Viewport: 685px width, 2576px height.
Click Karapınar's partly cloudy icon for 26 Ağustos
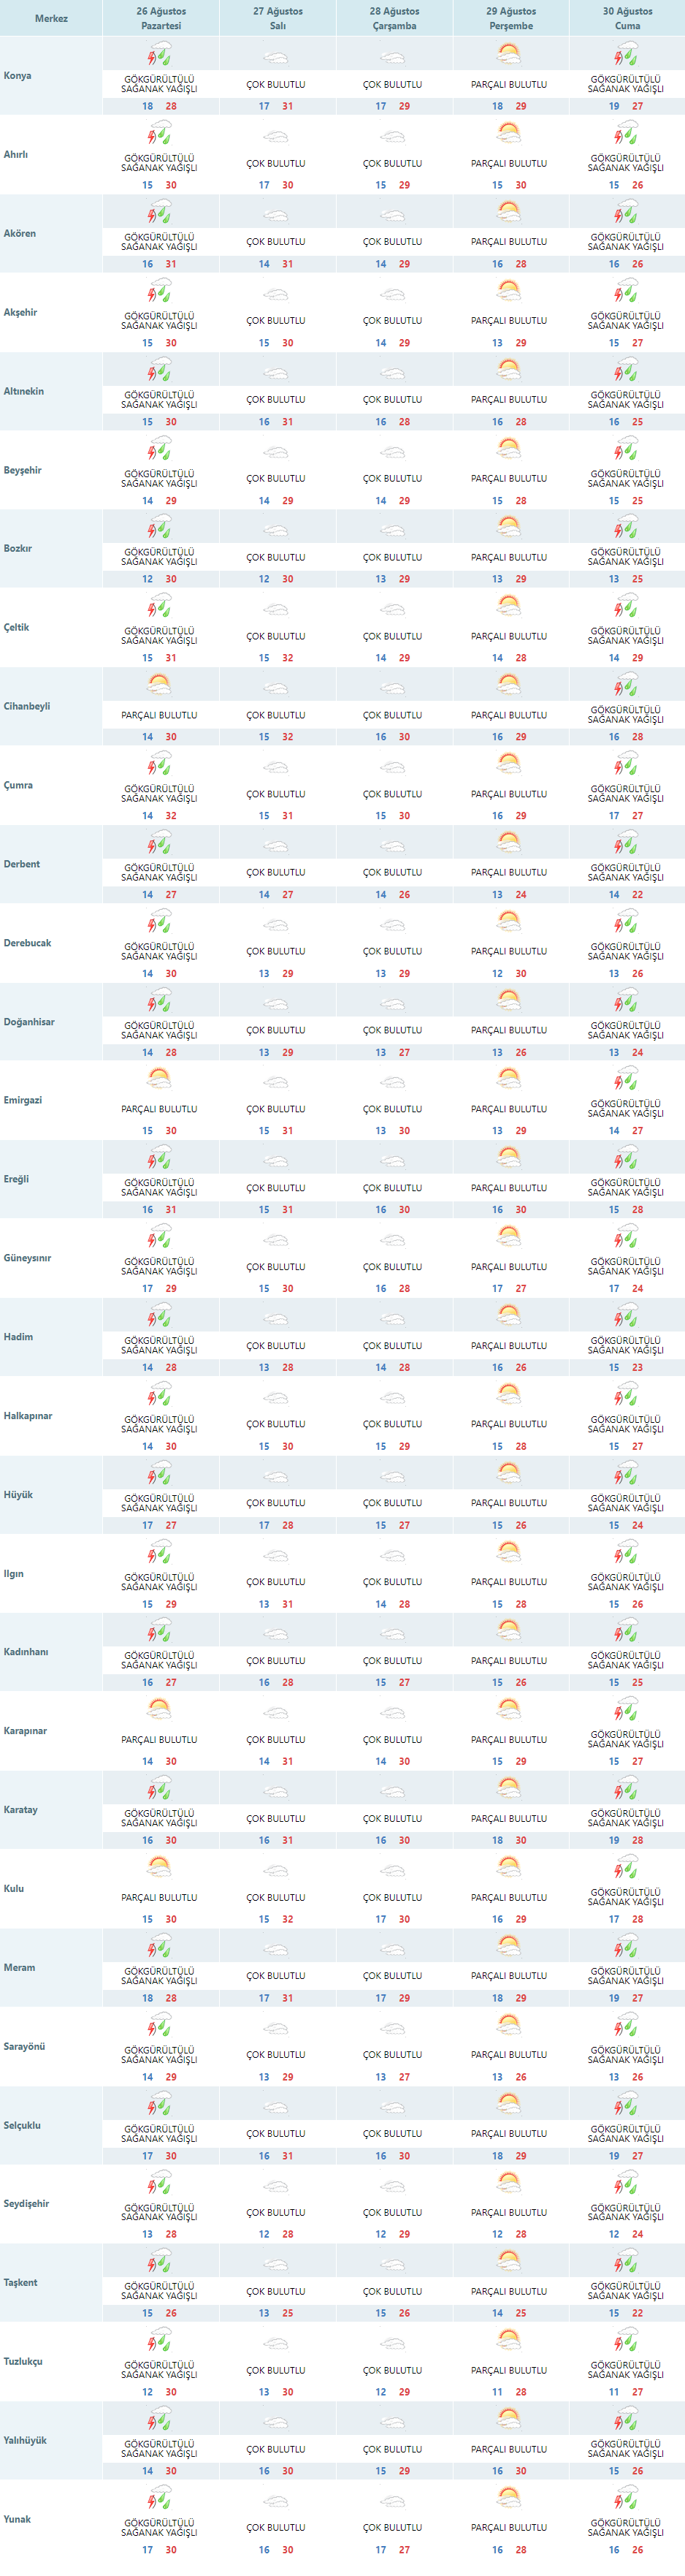pyautogui.click(x=159, y=1710)
